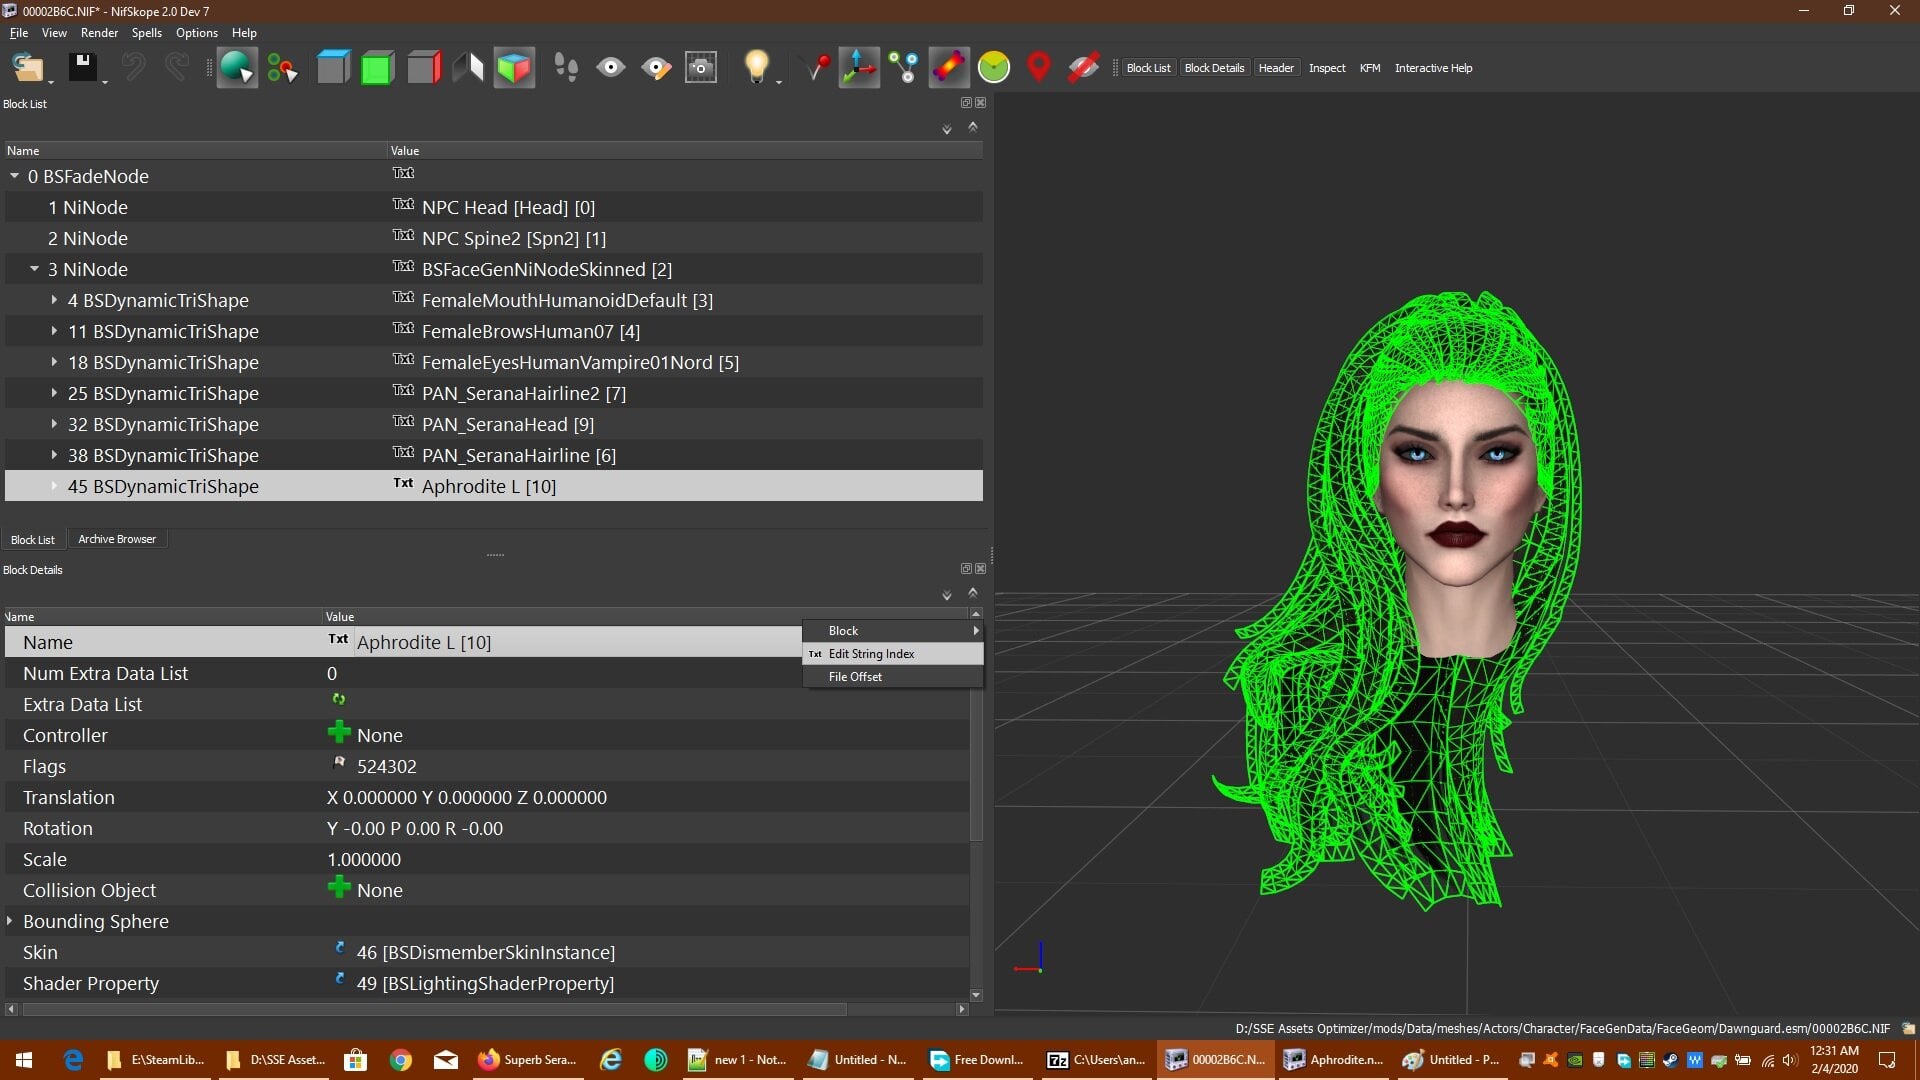Open the Spells menu
Image resolution: width=1920 pixels, height=1080 pixels.
click(146, 33)
